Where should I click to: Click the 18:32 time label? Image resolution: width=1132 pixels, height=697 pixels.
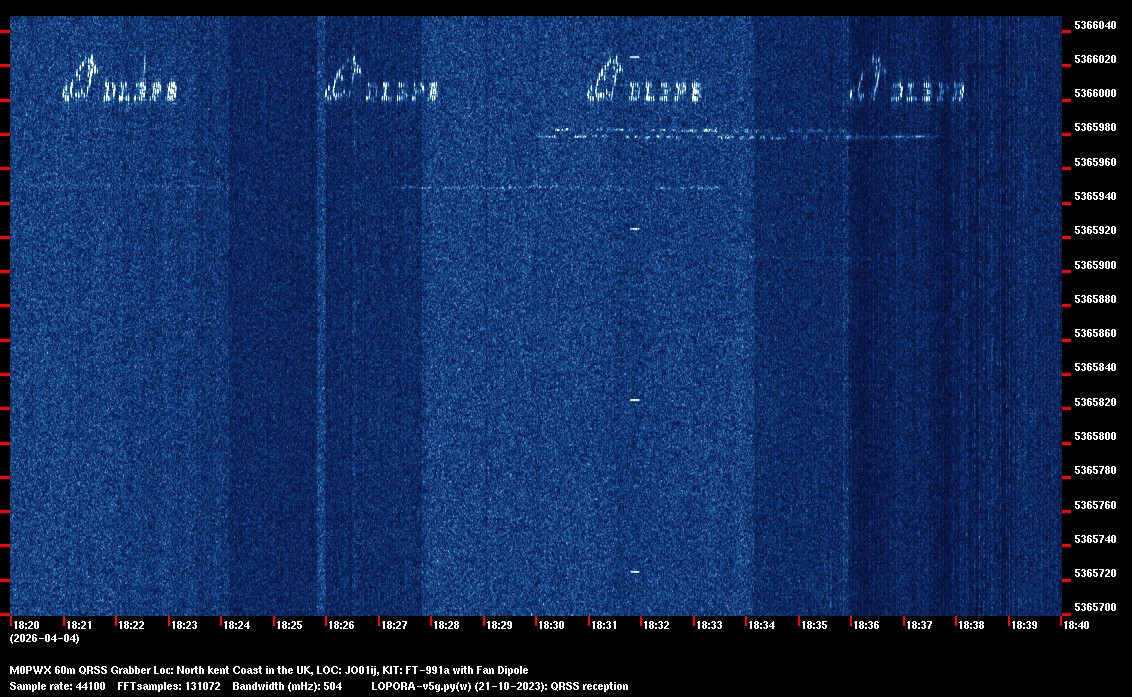coord(656,625)
